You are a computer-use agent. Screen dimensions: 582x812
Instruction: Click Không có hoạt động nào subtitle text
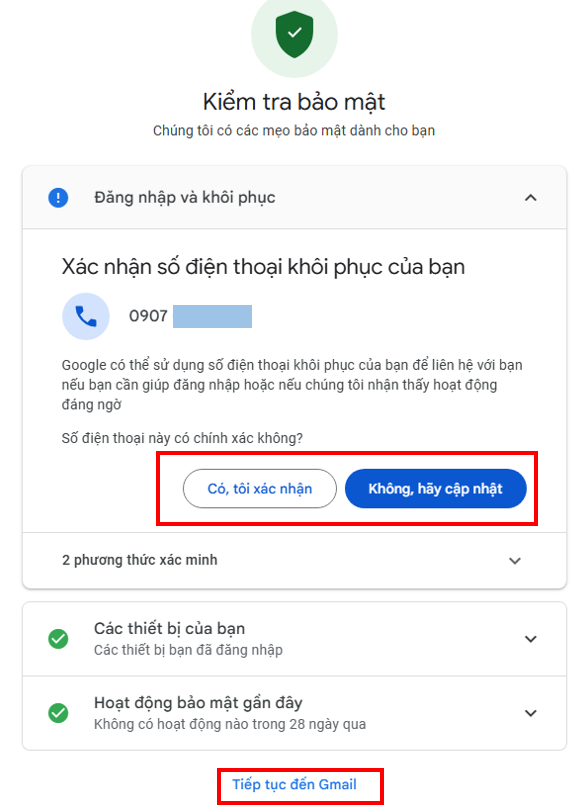(x=230, y=724)
